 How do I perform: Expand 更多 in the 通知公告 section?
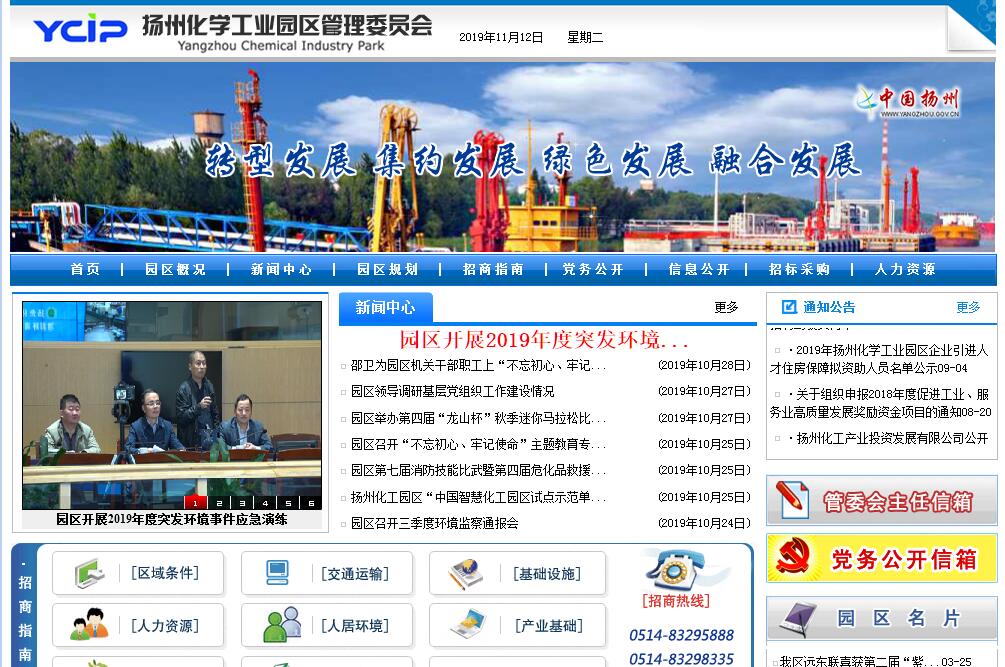click(x=968, y=308)
